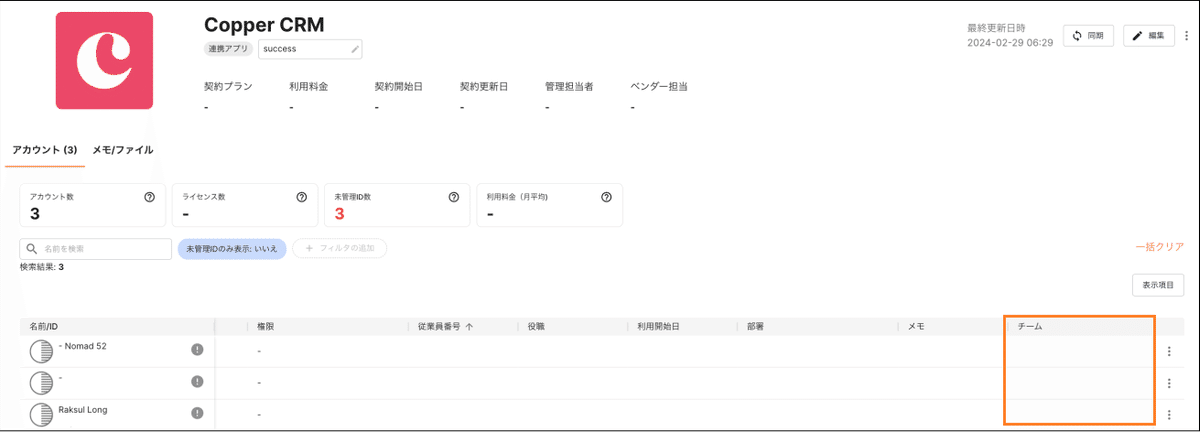
Task: Open the row menu for Raksul Long
Action: click(x=1169, y=414)
